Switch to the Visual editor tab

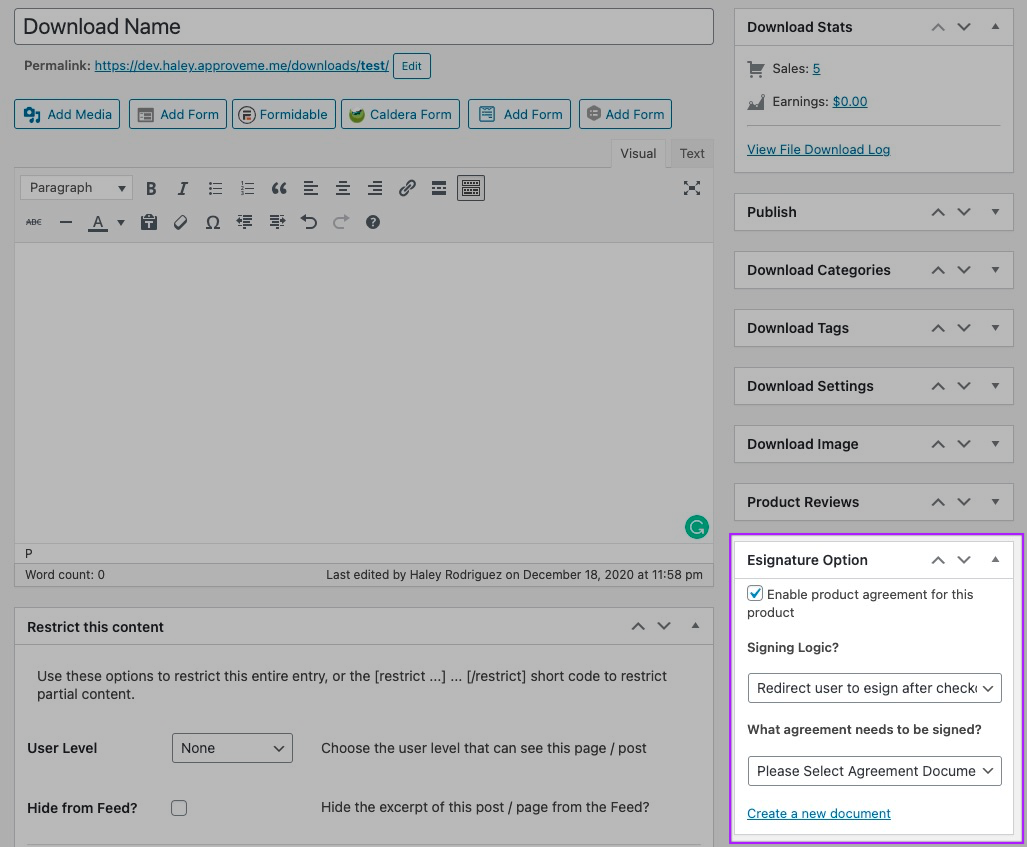tap(640, 153)
